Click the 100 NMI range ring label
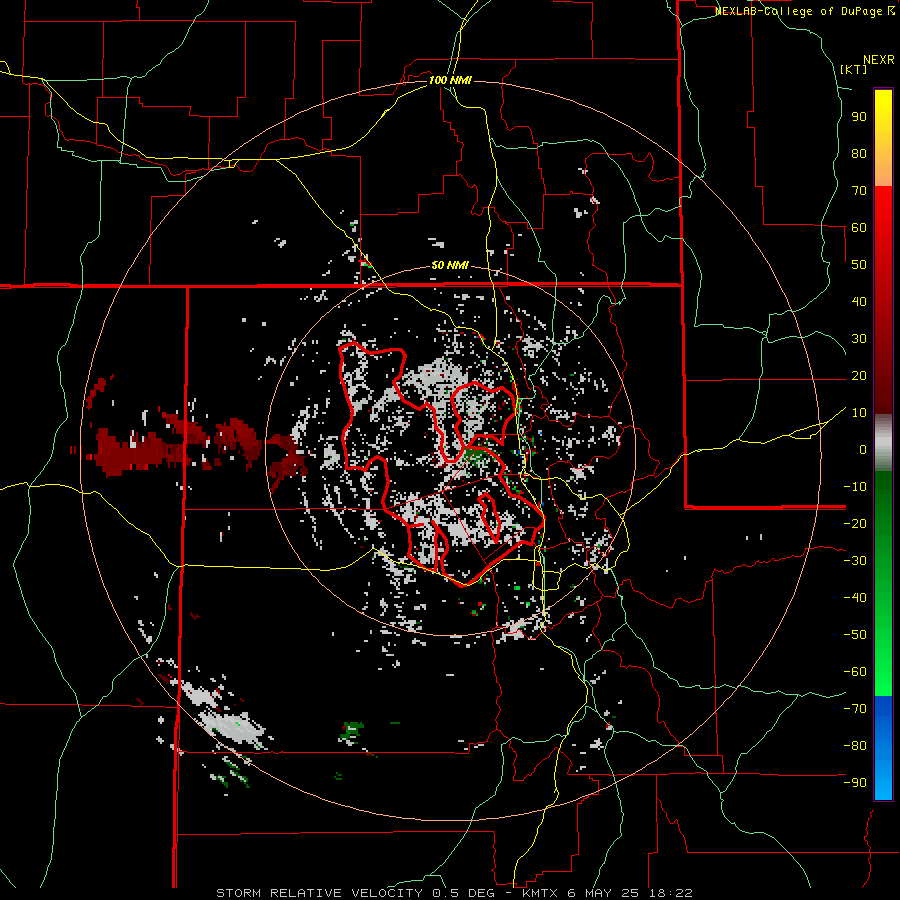Image resolution: width=900 pixels, height=900 pixels. [x=450, y=80]
